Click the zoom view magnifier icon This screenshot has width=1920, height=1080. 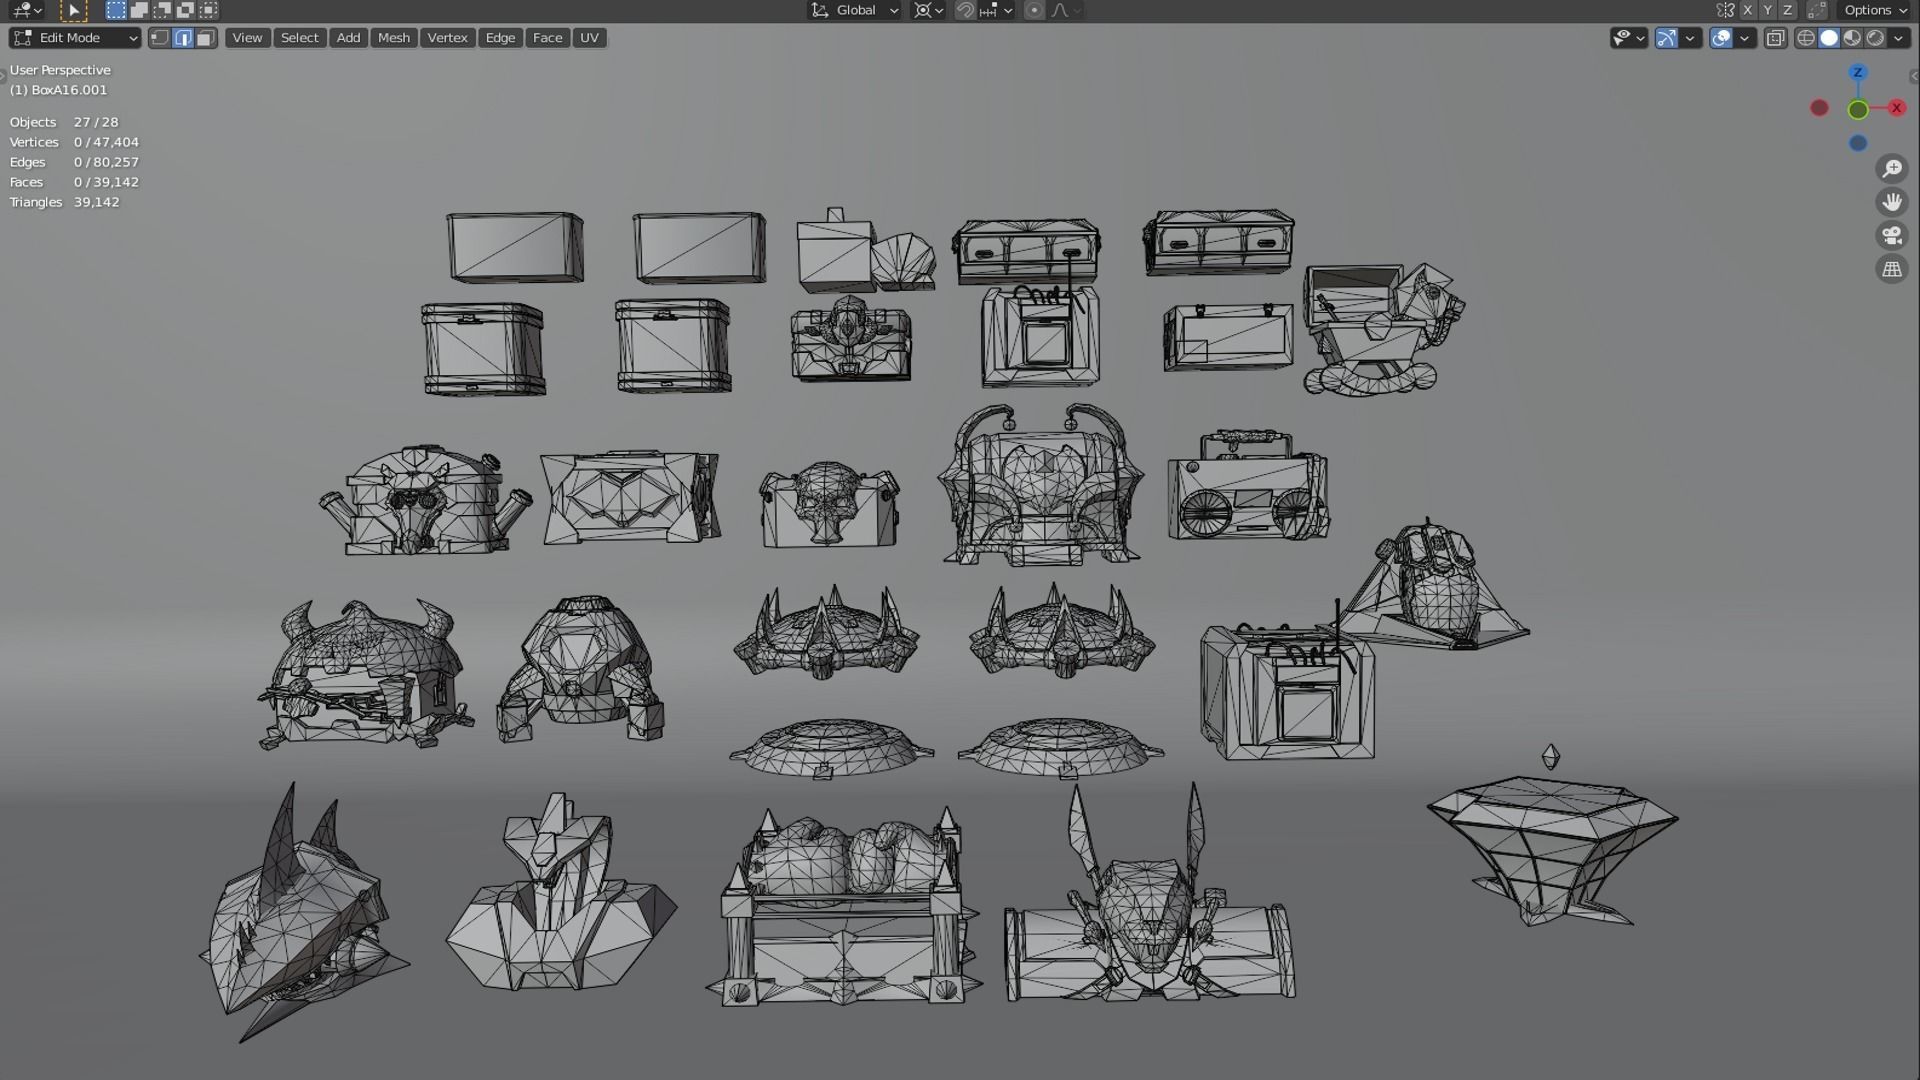(x=1892, y=169)
